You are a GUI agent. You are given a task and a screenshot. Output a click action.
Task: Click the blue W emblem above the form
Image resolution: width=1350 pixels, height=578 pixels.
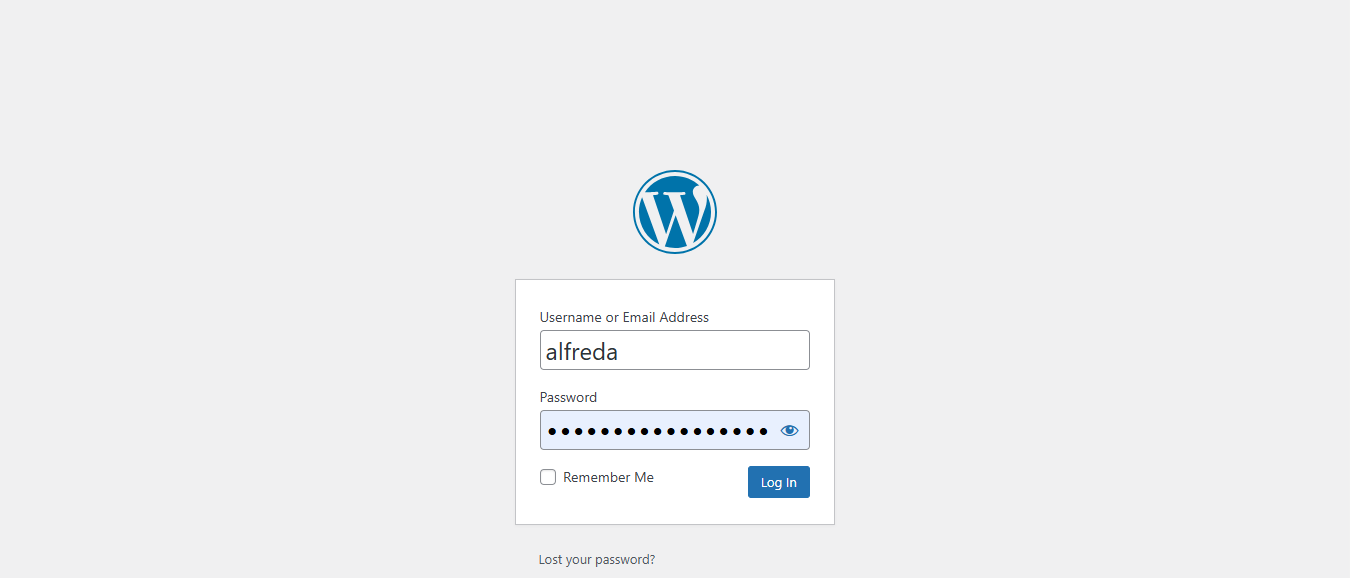[675, 212]
